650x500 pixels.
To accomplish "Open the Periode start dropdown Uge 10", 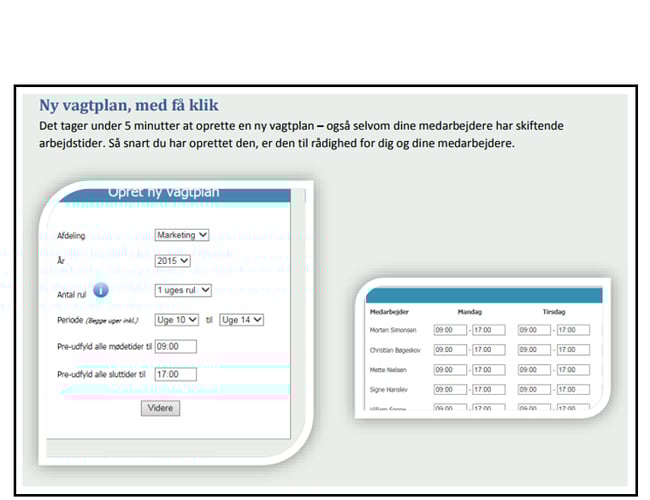I will pyautogui.click(x=177, y=320).
